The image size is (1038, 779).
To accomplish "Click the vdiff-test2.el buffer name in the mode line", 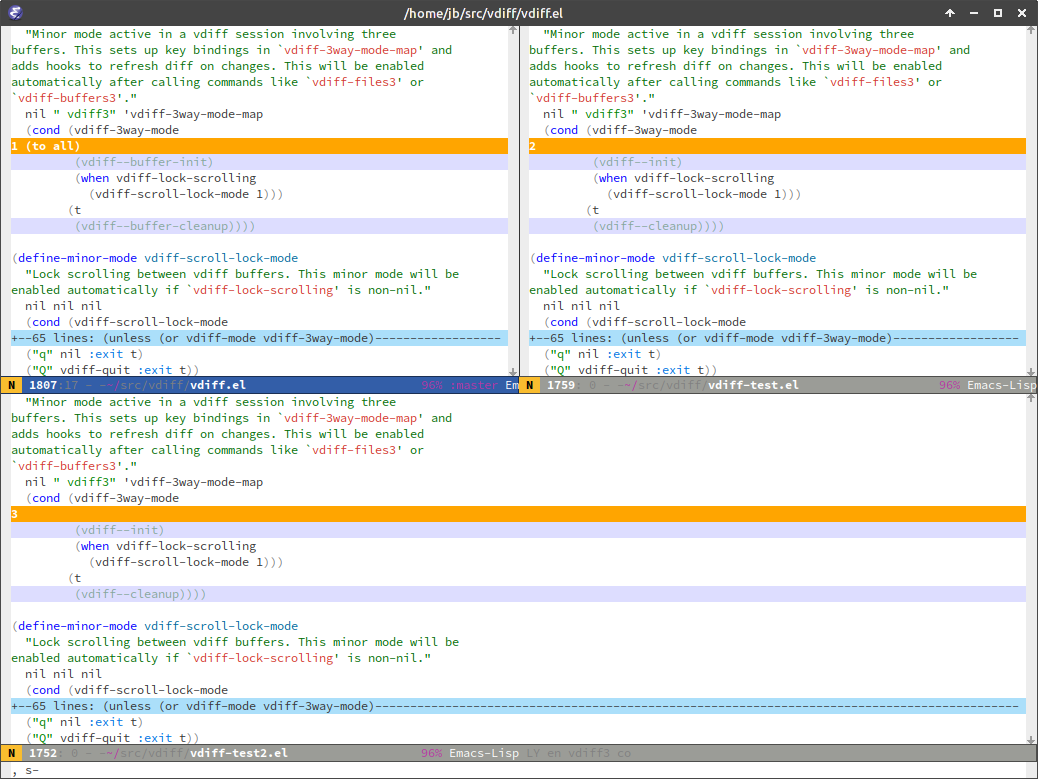I will coord(239,753).
